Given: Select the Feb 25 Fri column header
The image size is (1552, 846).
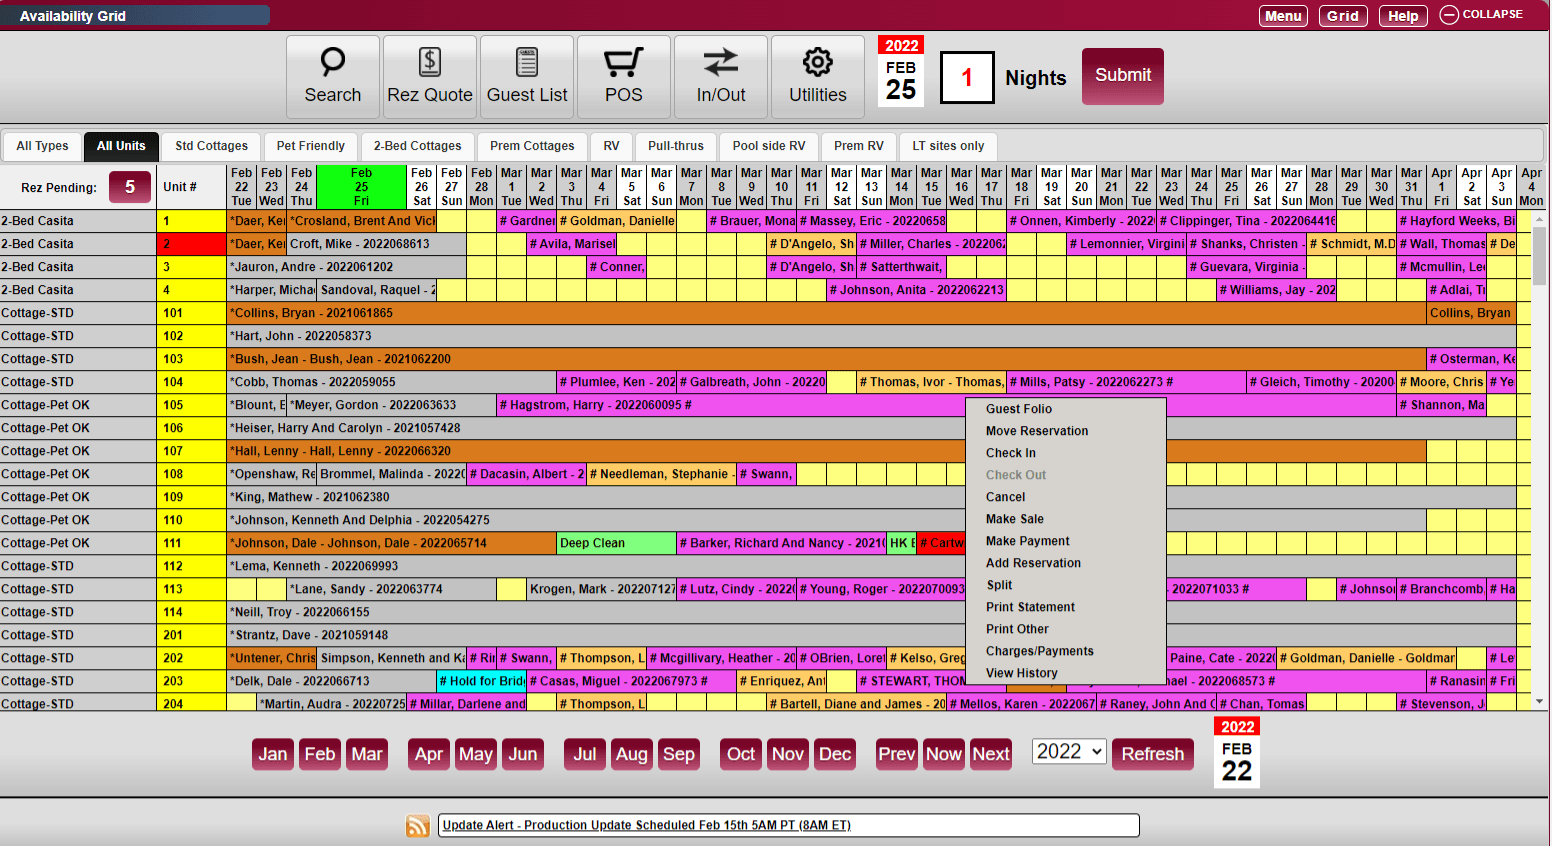Looking at the screenshot, I should click(361, 187).
